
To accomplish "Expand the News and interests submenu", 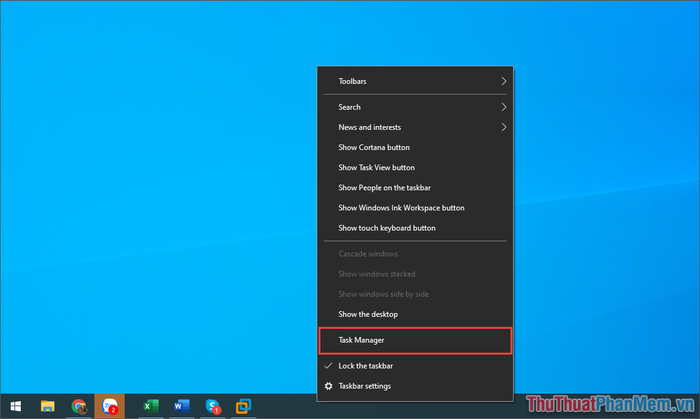I will (x=415, y=127).
